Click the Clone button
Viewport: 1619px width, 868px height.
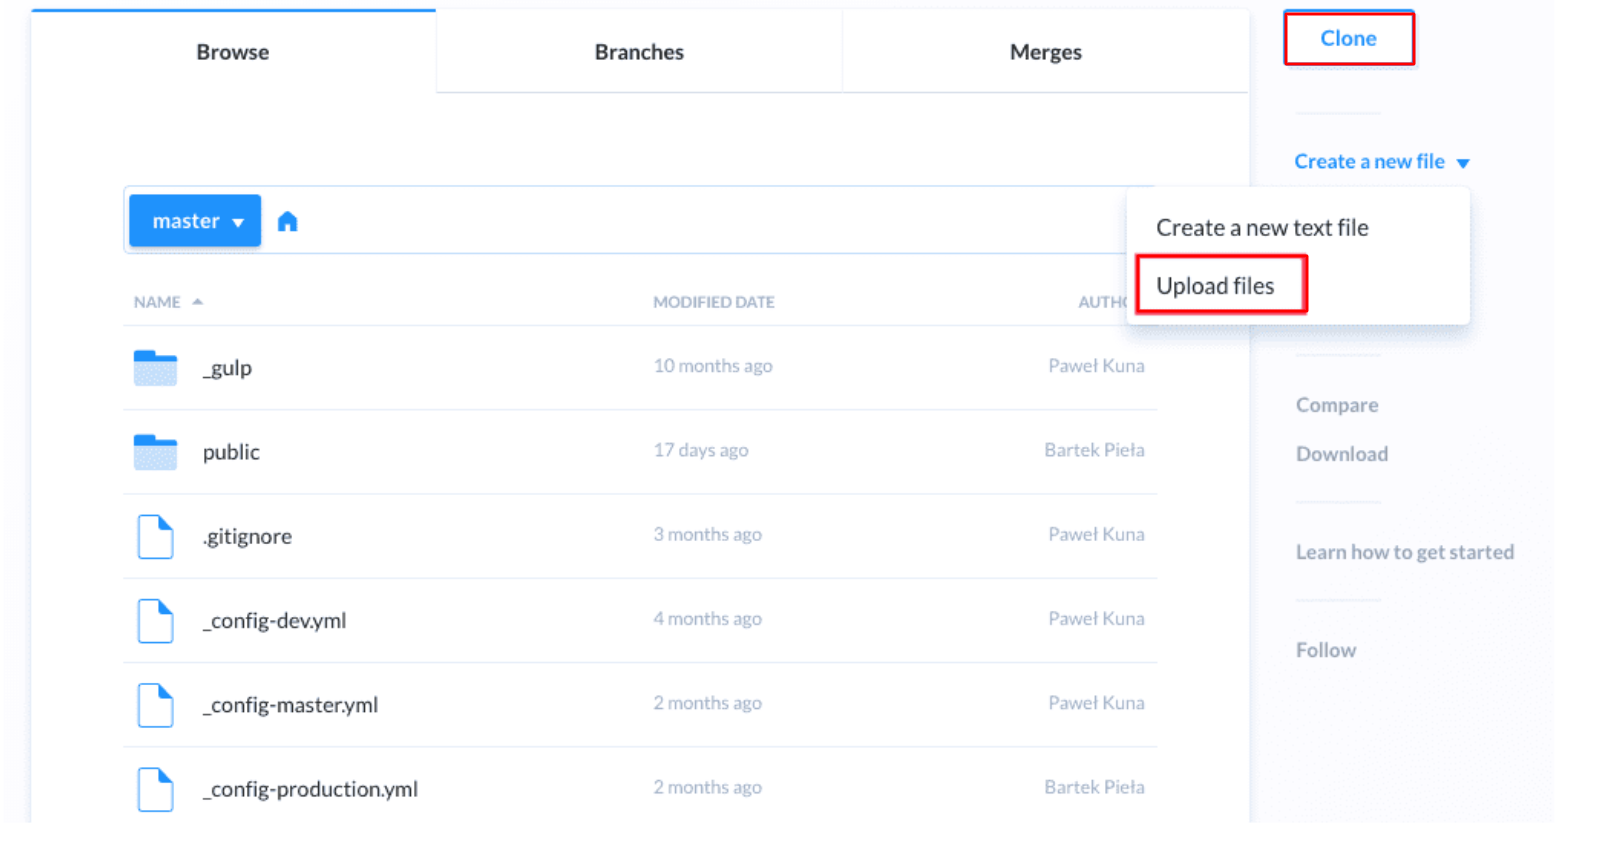pos(1349,38)
